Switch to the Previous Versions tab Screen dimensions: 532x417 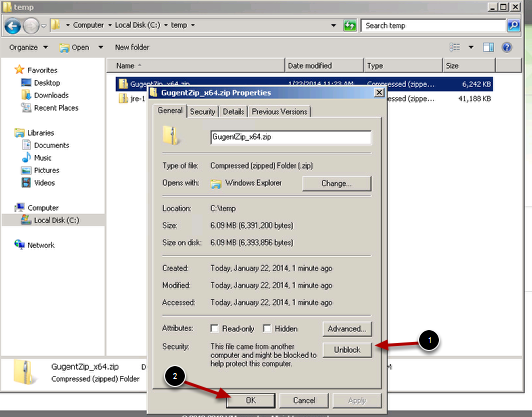pos(280,112)
